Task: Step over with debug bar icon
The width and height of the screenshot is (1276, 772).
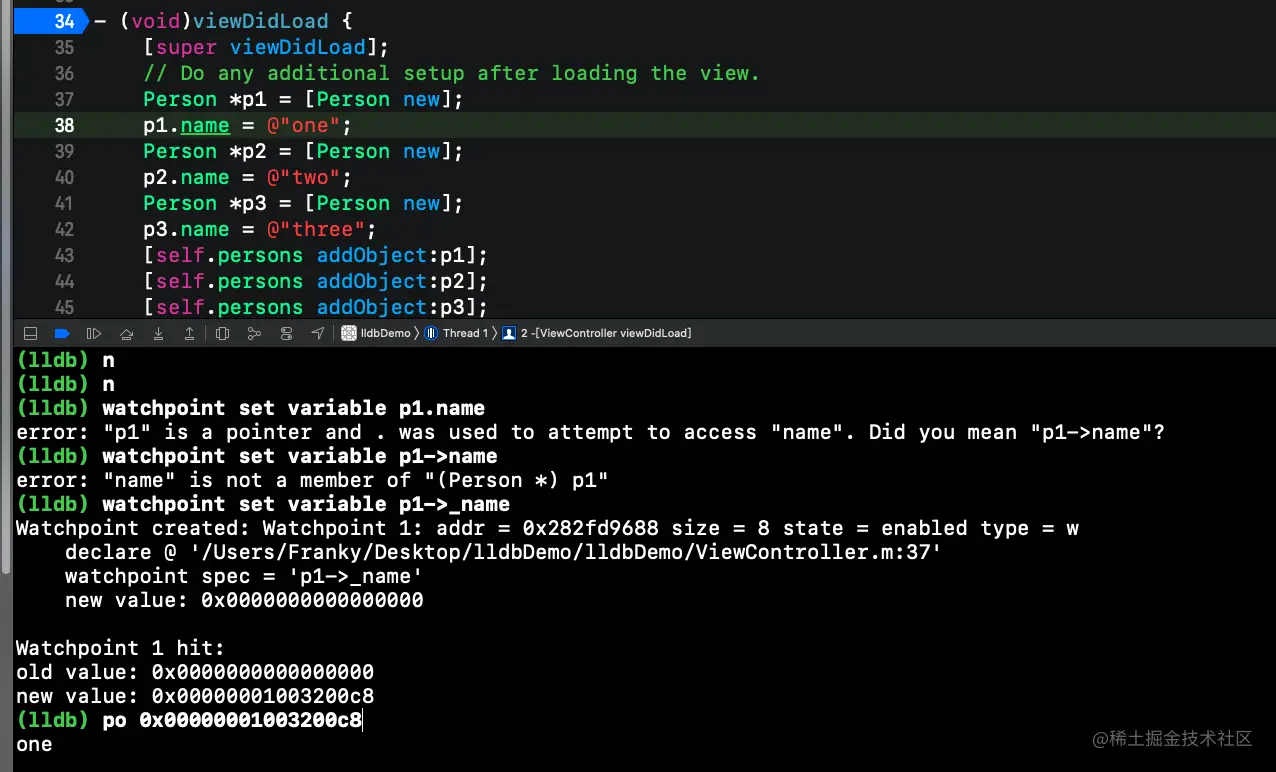Action: point(126,333)
